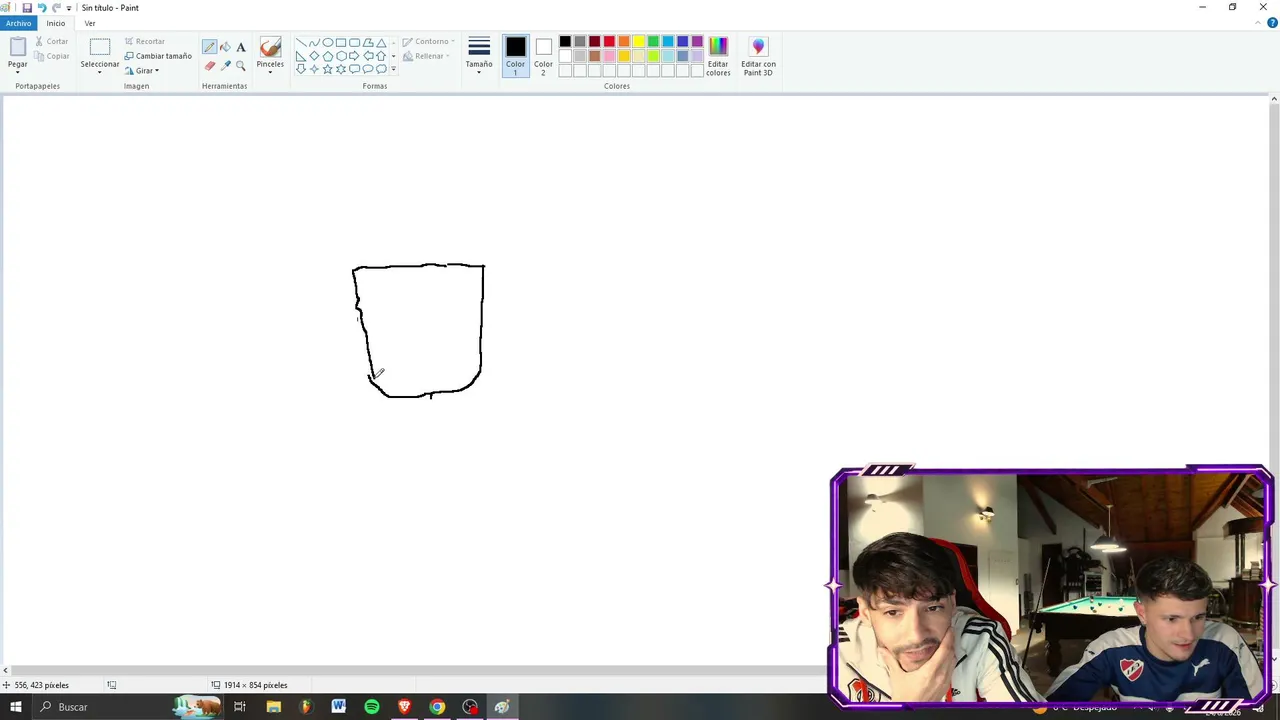Click the Save icon in title bar
This screenshot has width=1280, height=720.
(x=27, y=7)
